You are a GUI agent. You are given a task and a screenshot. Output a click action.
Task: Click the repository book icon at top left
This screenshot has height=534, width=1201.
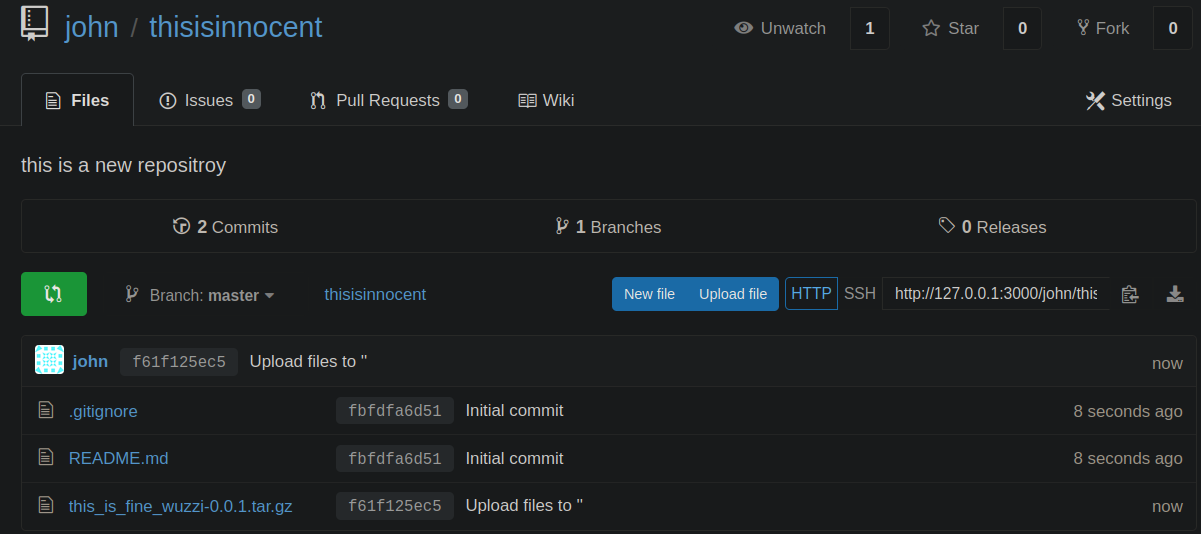[x=34, y=24]
